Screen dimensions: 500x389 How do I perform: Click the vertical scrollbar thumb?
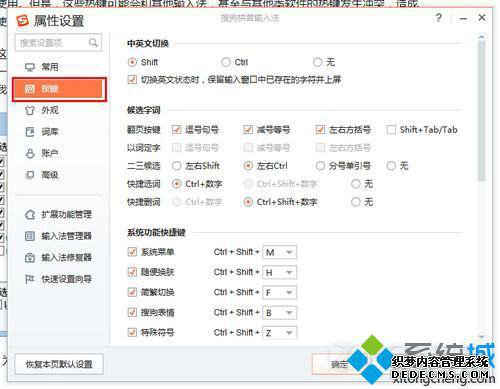coord(481,112)
